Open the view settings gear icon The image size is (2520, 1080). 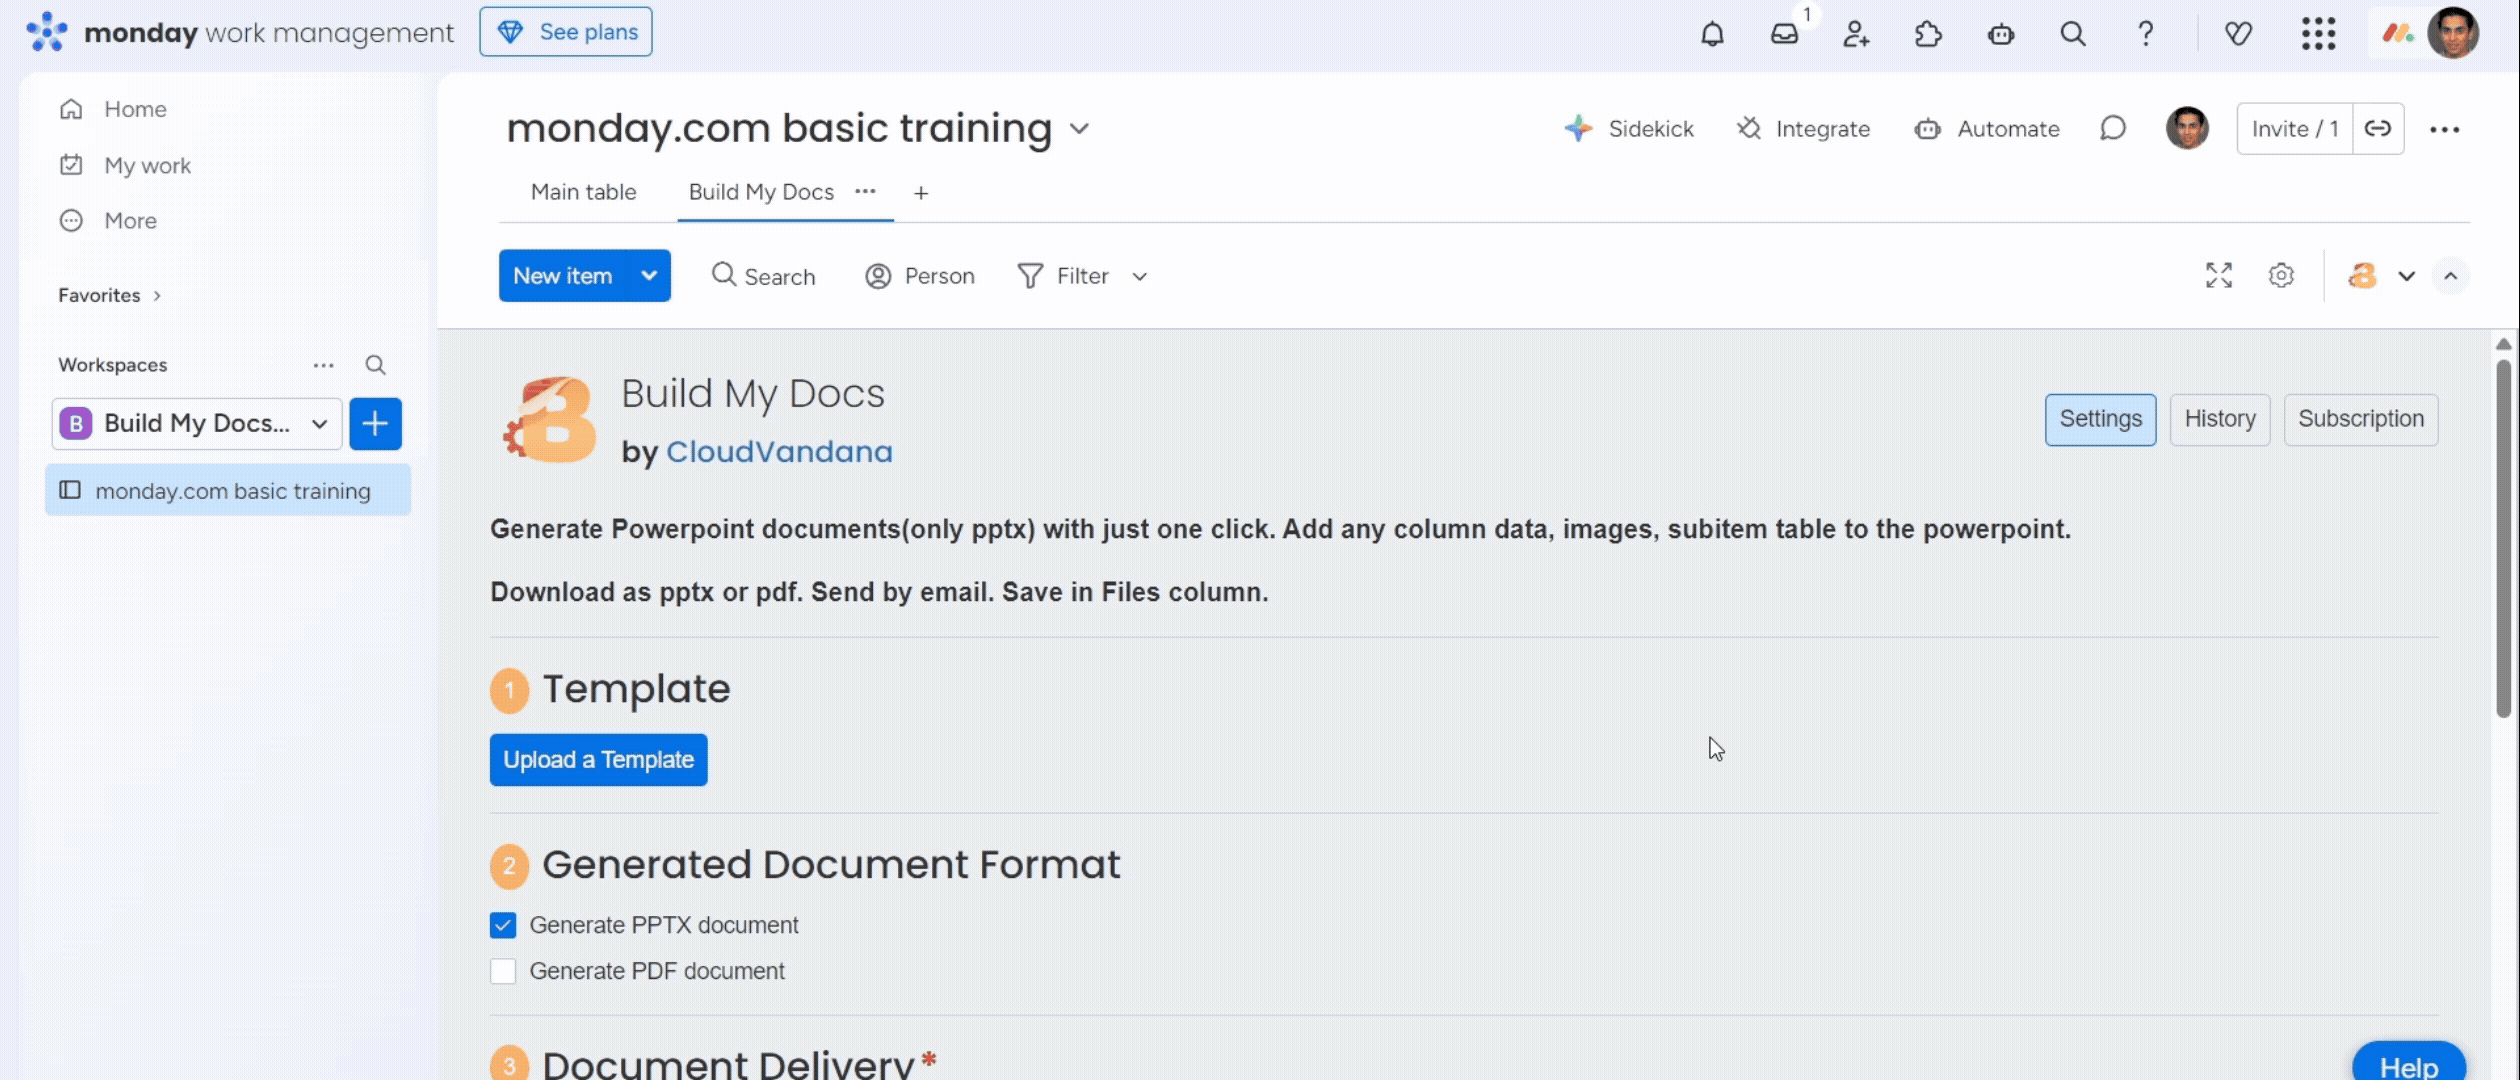coord(2281,276)
